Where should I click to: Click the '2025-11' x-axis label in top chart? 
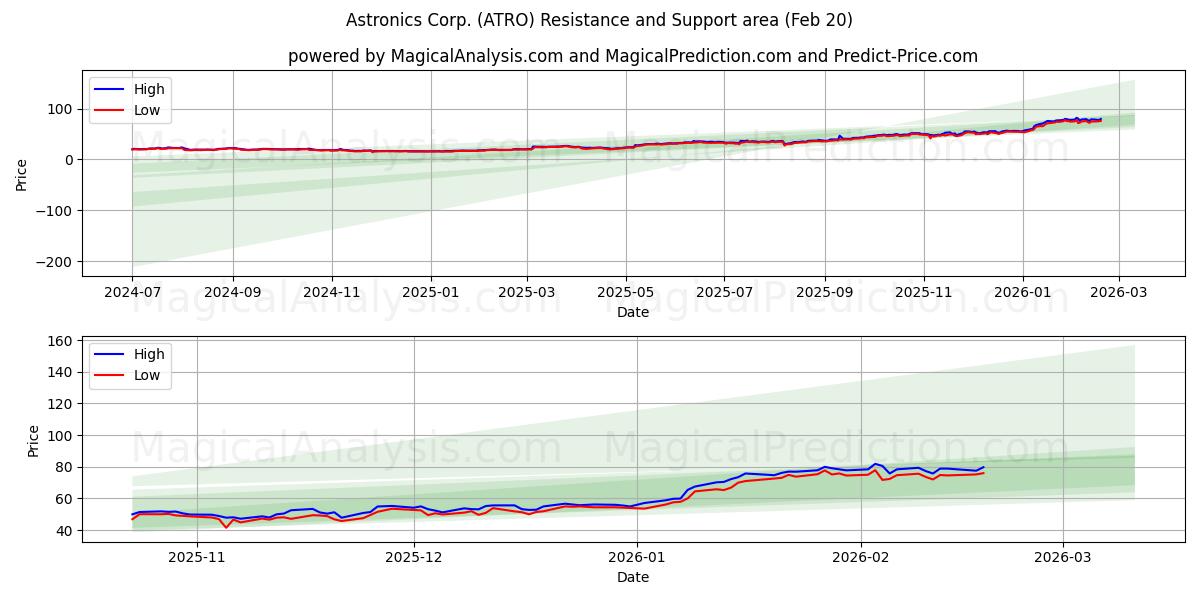coord(925,294)
